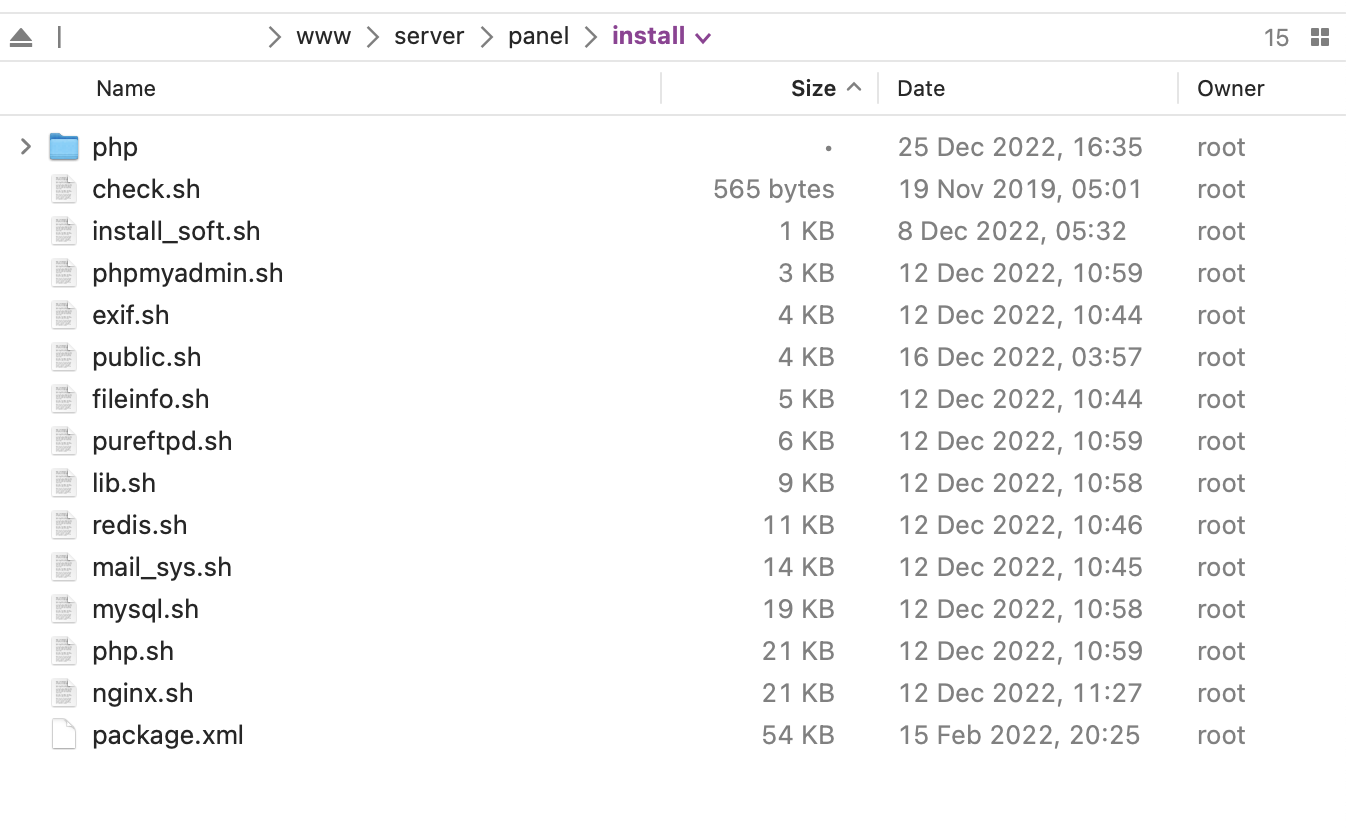
Task: Click the grid view icon at top right
Action: (x=1320, y=38)
